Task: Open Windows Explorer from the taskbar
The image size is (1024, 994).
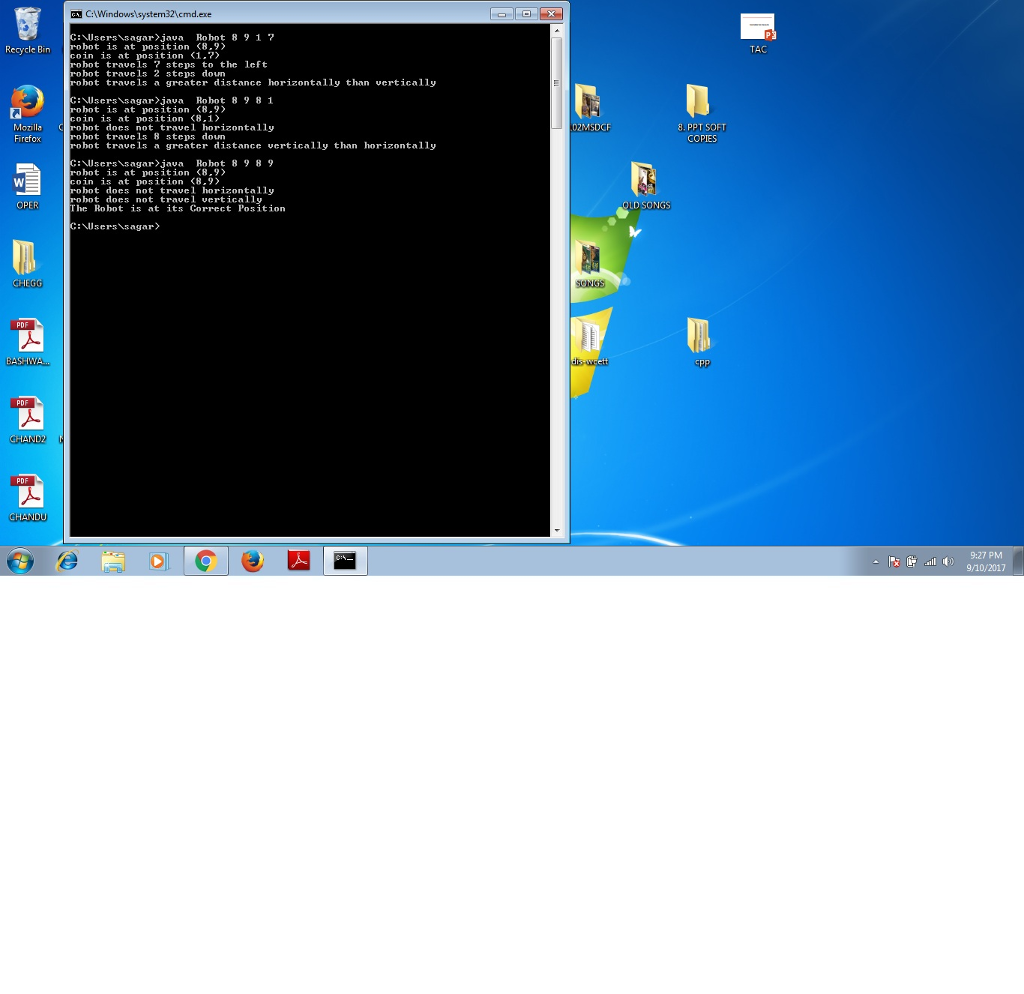Action: [113, 561]
